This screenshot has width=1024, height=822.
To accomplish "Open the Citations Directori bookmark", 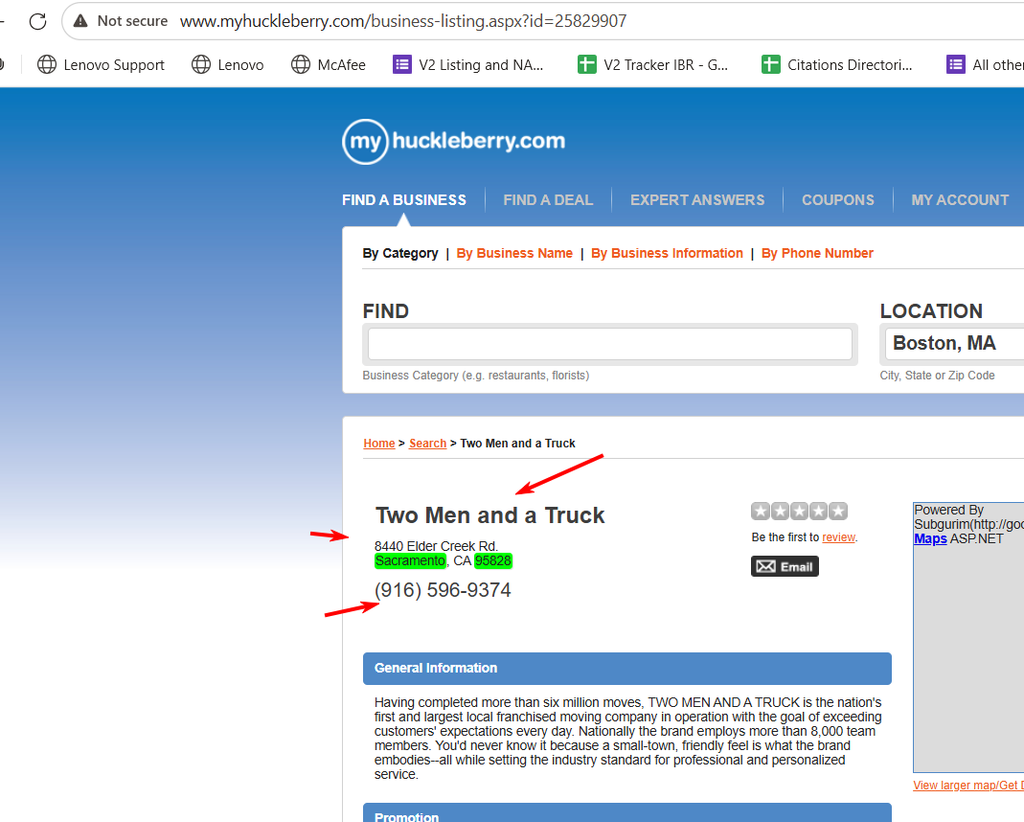I will [x=837, y=65].
